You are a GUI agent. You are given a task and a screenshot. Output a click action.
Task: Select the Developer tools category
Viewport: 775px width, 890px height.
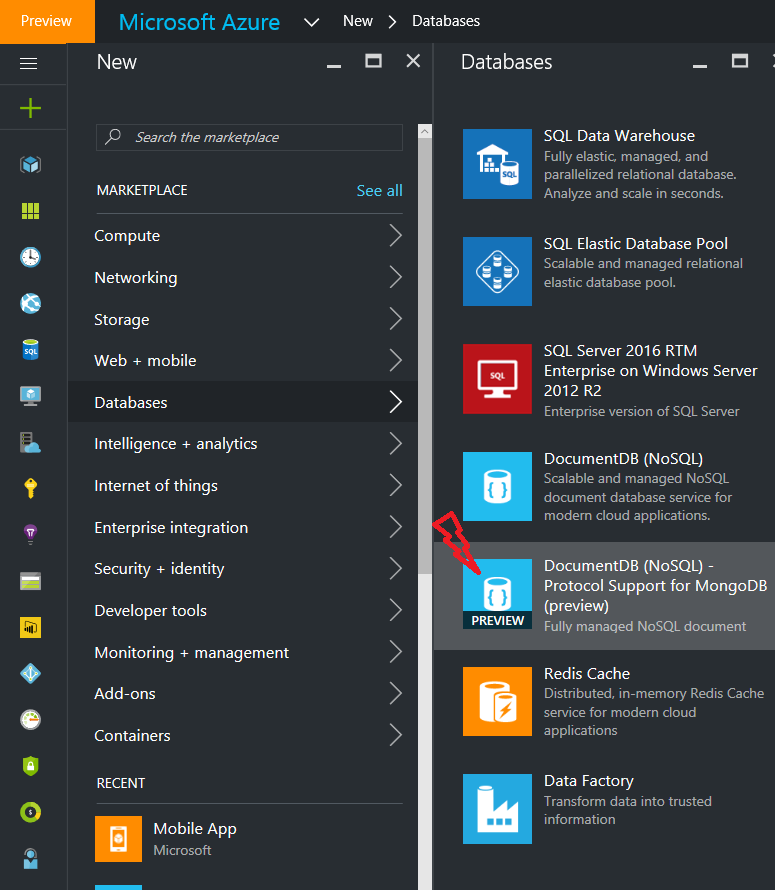(x=243, y=610)
